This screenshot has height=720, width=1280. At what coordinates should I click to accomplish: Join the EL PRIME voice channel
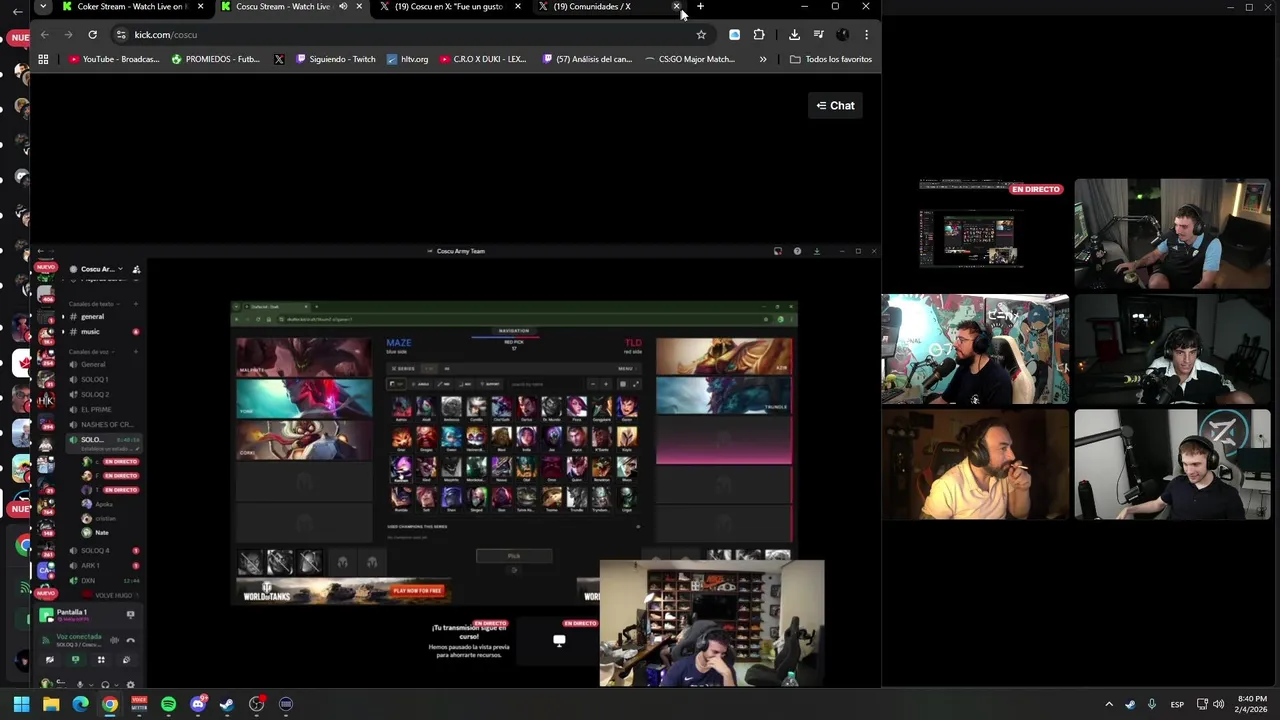click(96, 410)
